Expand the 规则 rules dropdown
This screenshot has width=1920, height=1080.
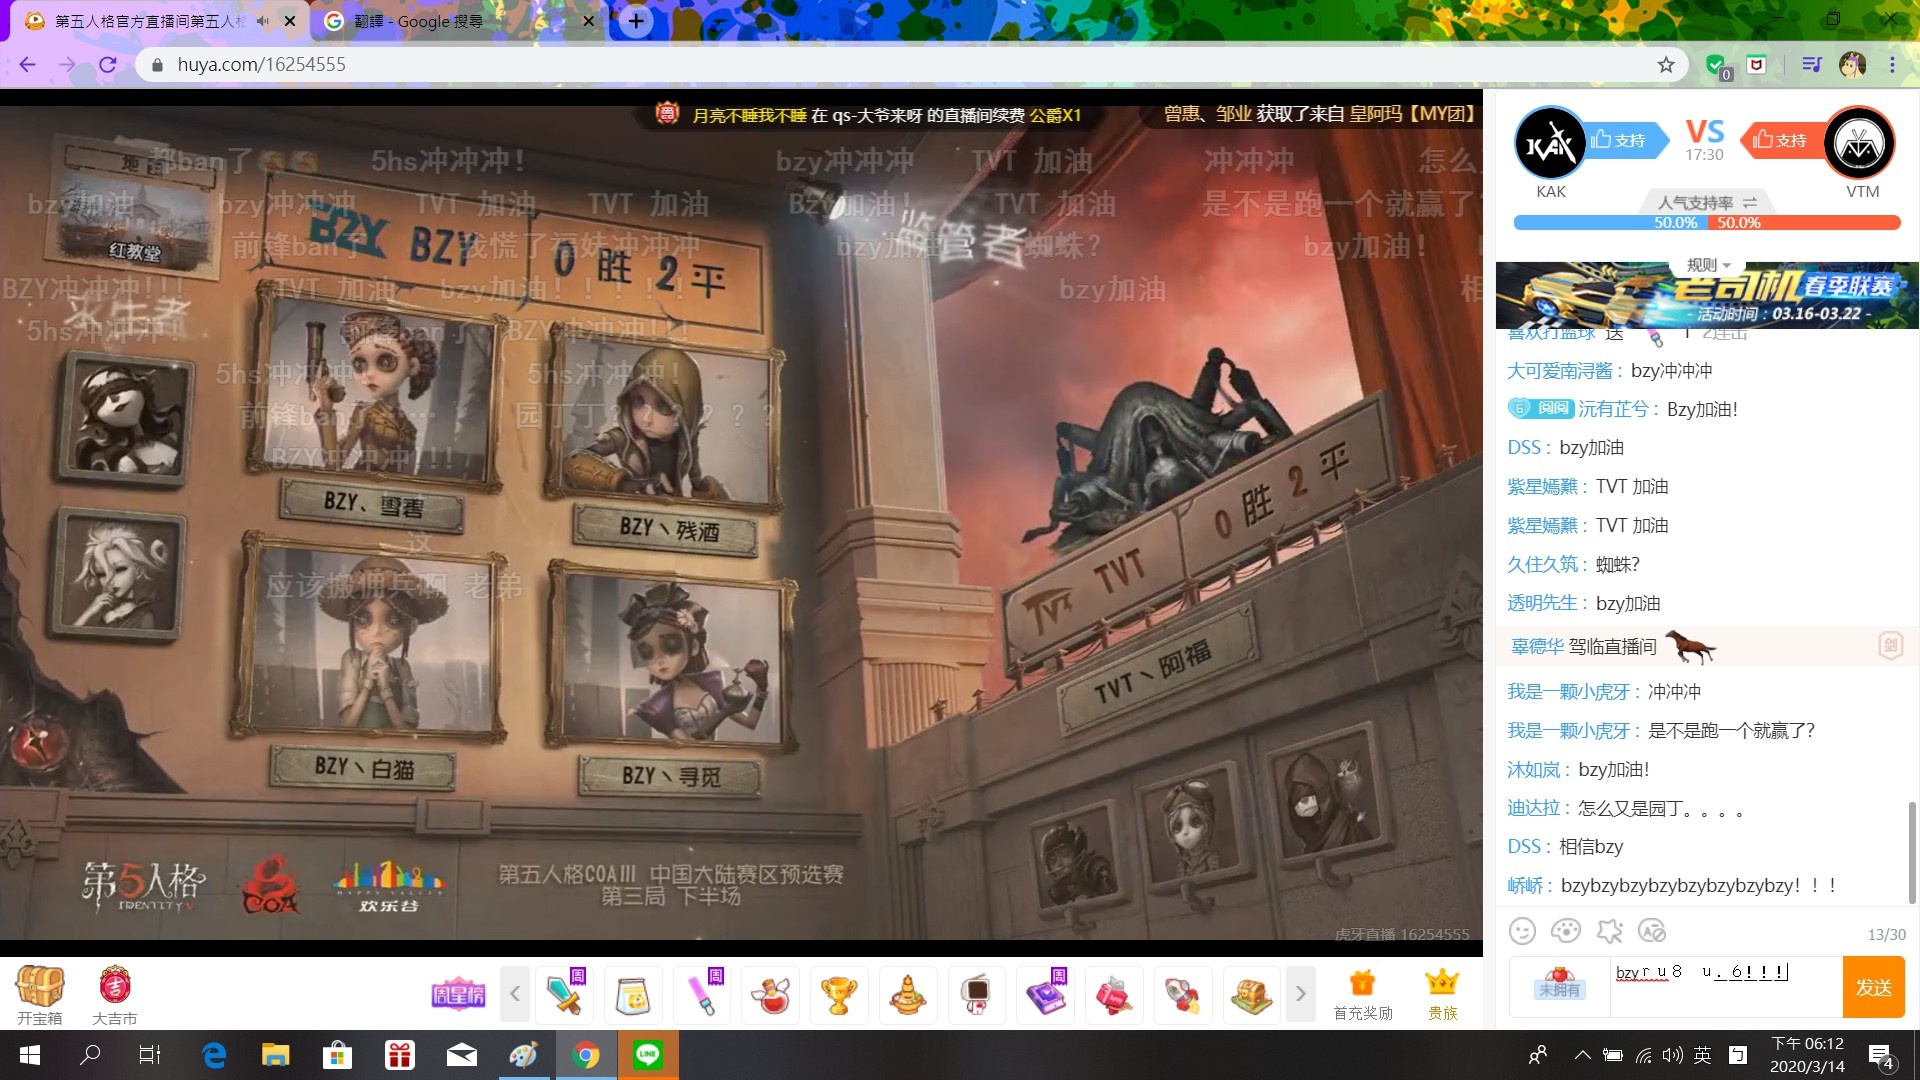pyautogui.click(x=1709, y=265)
